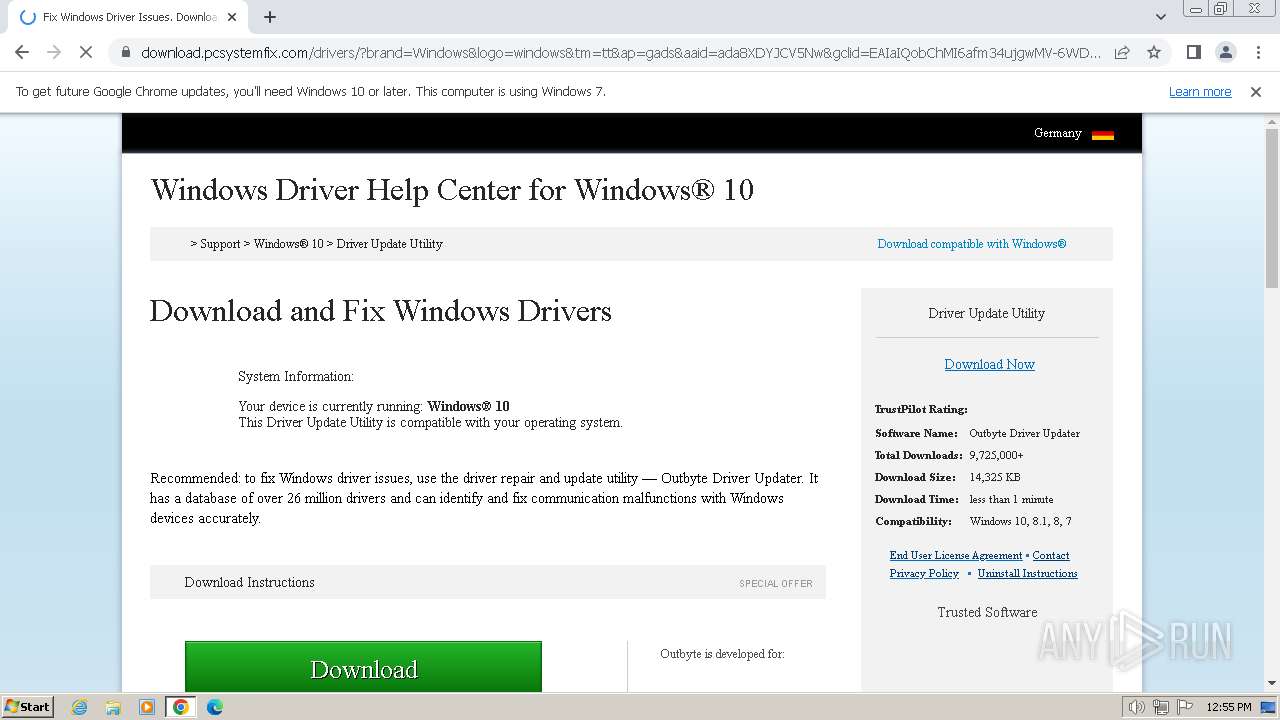Bookmark this tab with the star
Image resolution: width=1280 pixels, height=720 pixels.
pos(1154,52)
